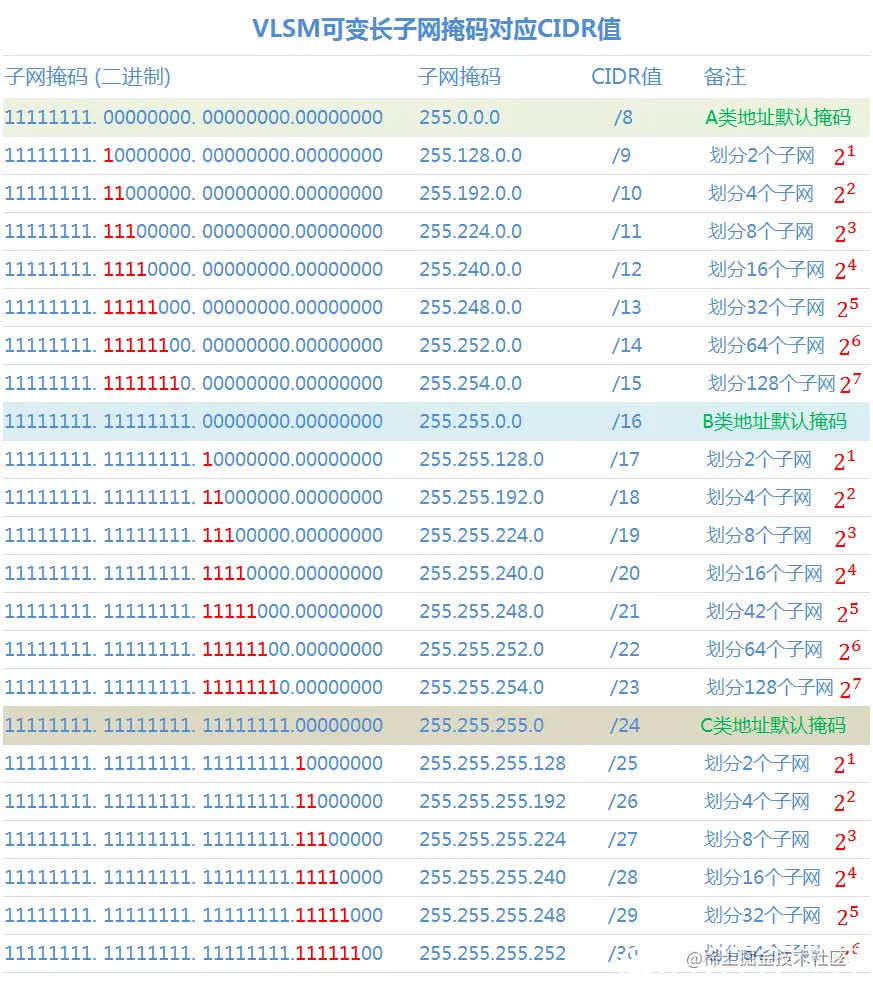This screenshot has height=995, width=873.
Task: Click the /22 CIDR value
Action: 624,650
